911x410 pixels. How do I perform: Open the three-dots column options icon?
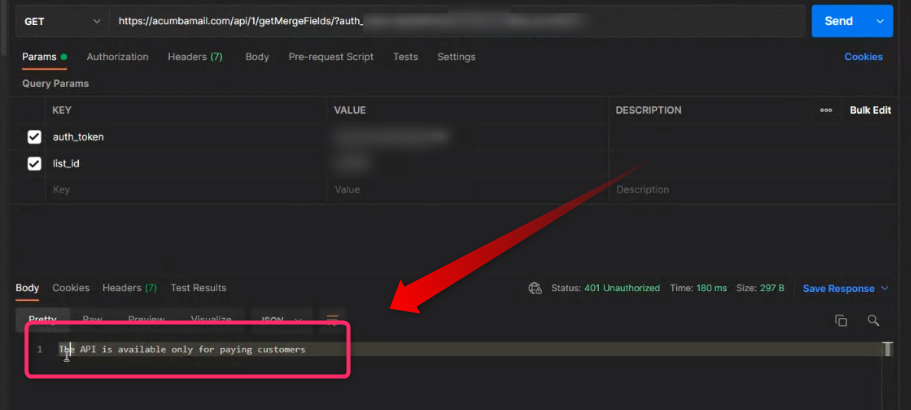click(826, 110)
